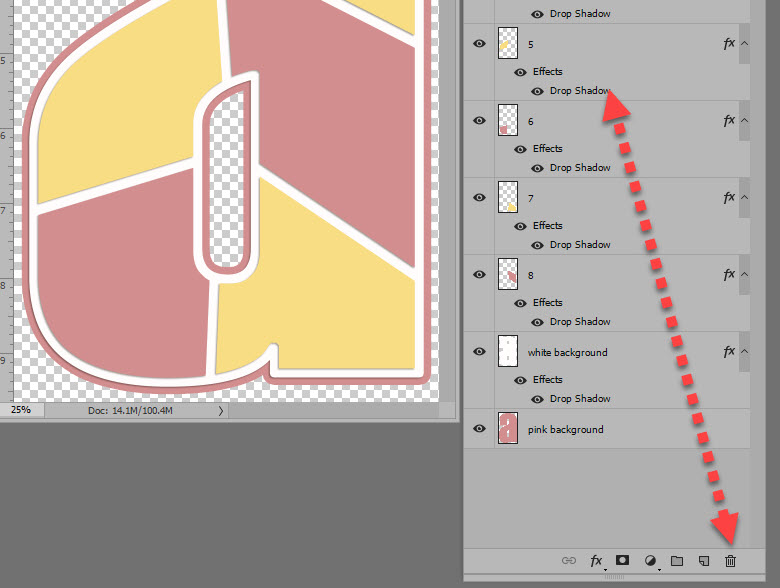Click 'Drop Shadow' label under layer 6

click(x=580, y=168)
